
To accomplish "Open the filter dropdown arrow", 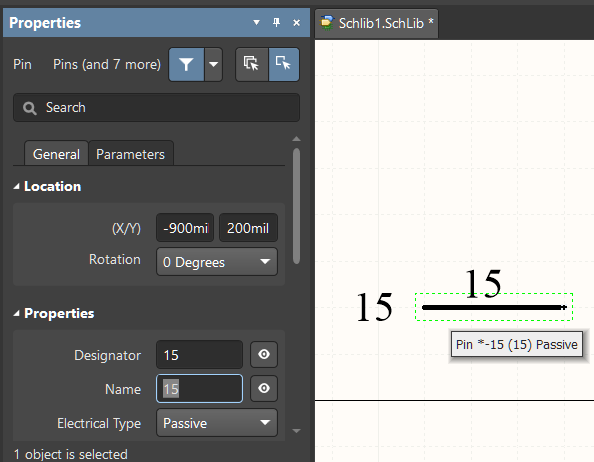I will coord(214,64).
